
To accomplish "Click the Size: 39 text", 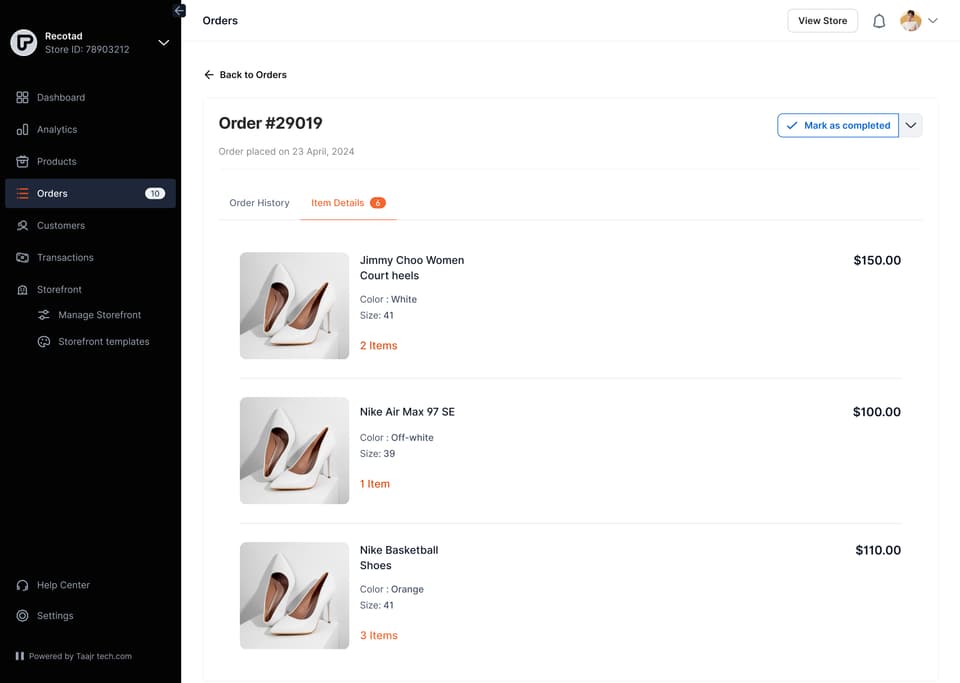I will [377, 453].
